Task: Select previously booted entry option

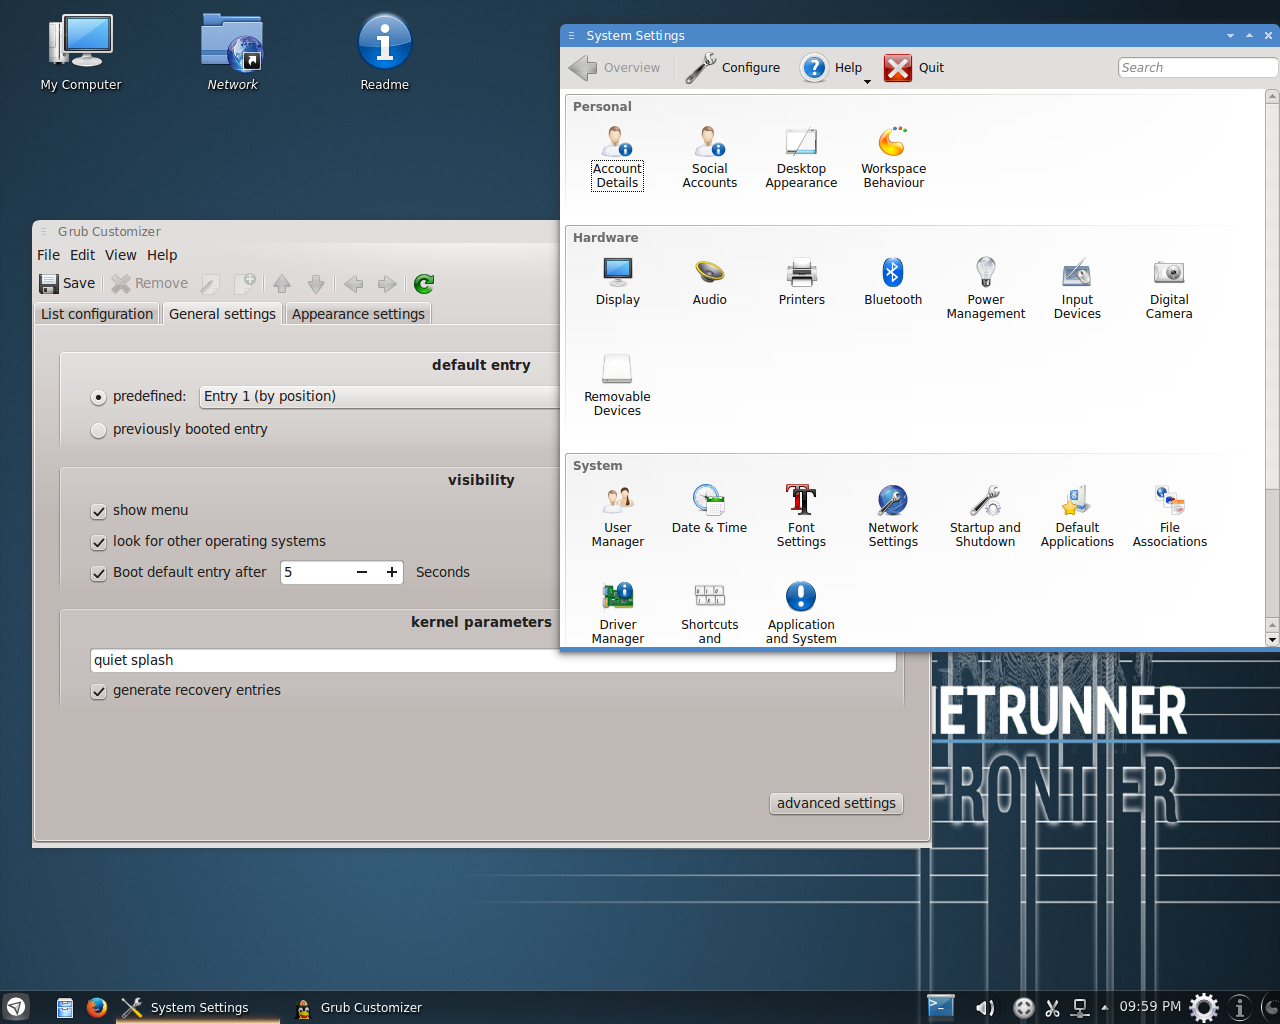Action: click(98, 430)
